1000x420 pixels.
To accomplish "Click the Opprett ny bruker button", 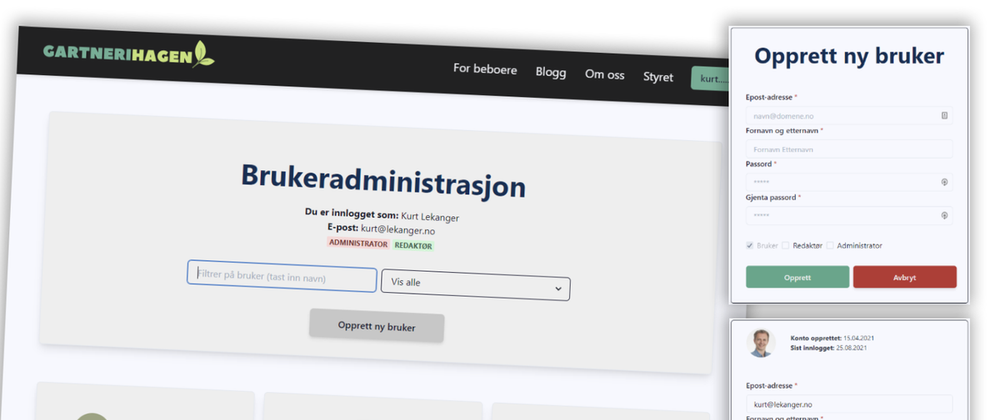I will (x=376, y=326).
